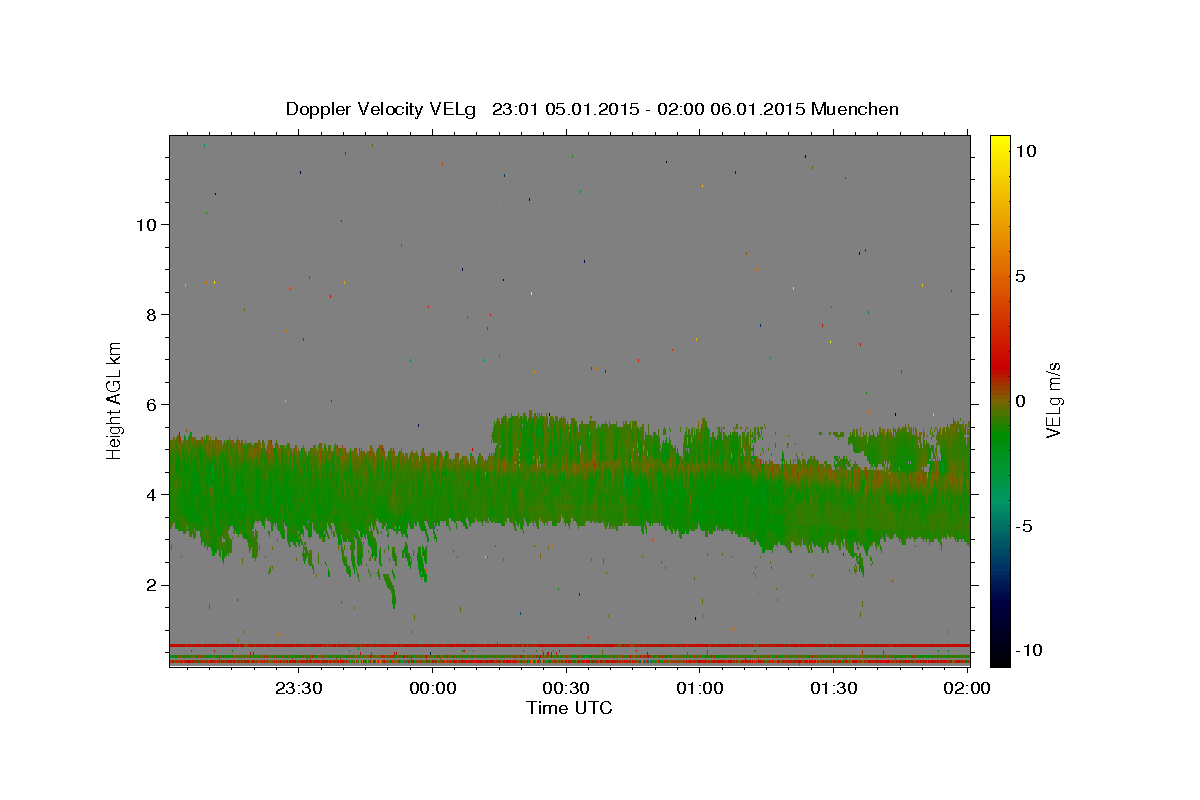Click the 'Time UTC' axis label

pyautogui.click(x=569, y=708)
